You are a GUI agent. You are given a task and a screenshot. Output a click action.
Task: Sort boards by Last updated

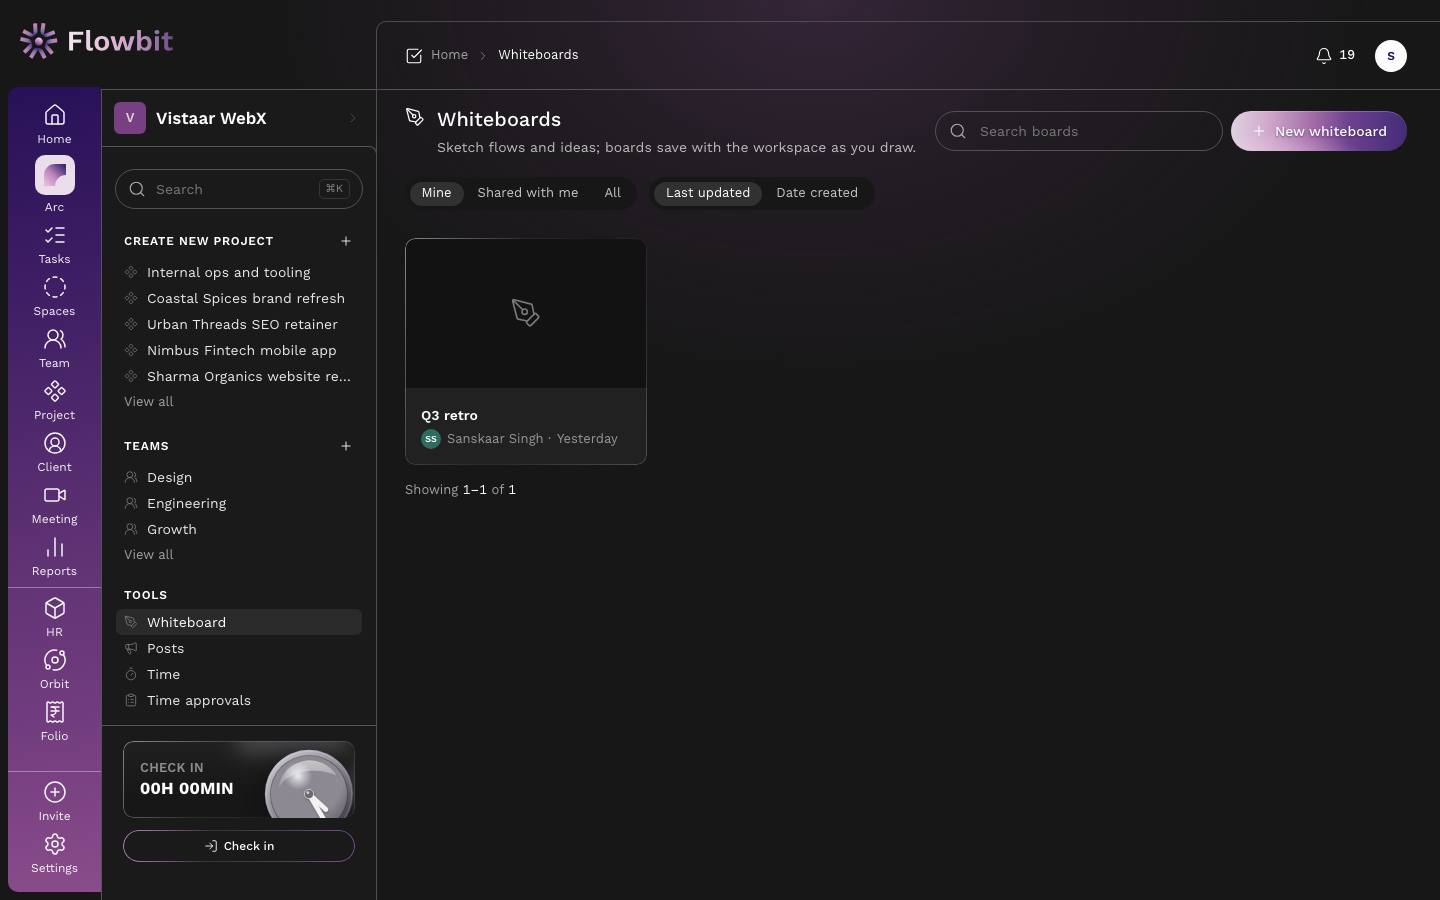(x=708, y=193)
